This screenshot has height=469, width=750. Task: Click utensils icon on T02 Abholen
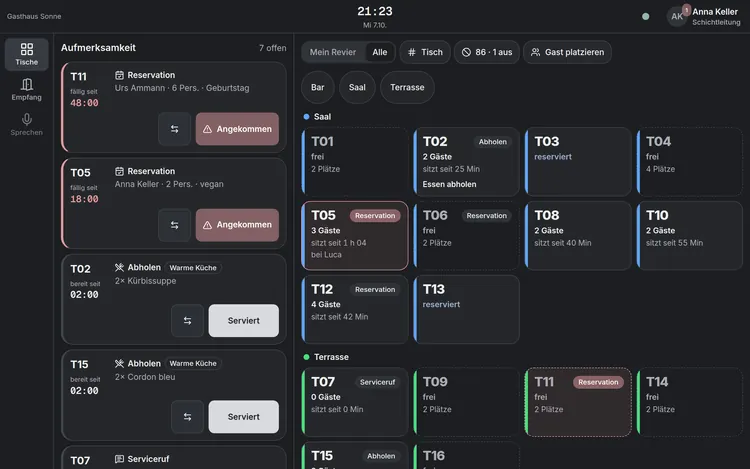tap(119, 267)
